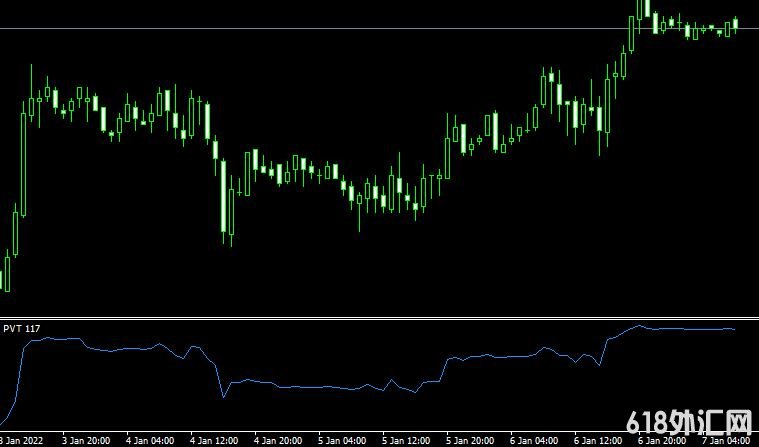Select the 5 Jan 20:00 time label

tap(470, 441)
